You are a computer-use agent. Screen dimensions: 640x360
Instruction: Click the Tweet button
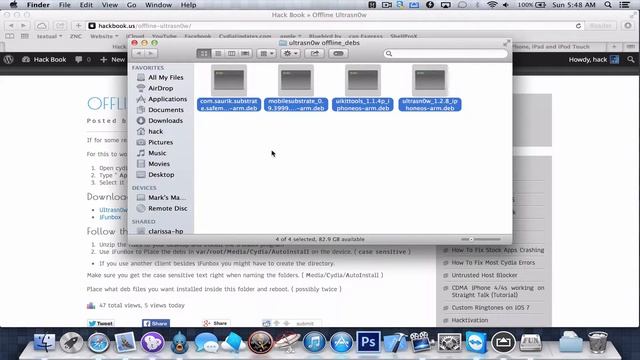101,323
